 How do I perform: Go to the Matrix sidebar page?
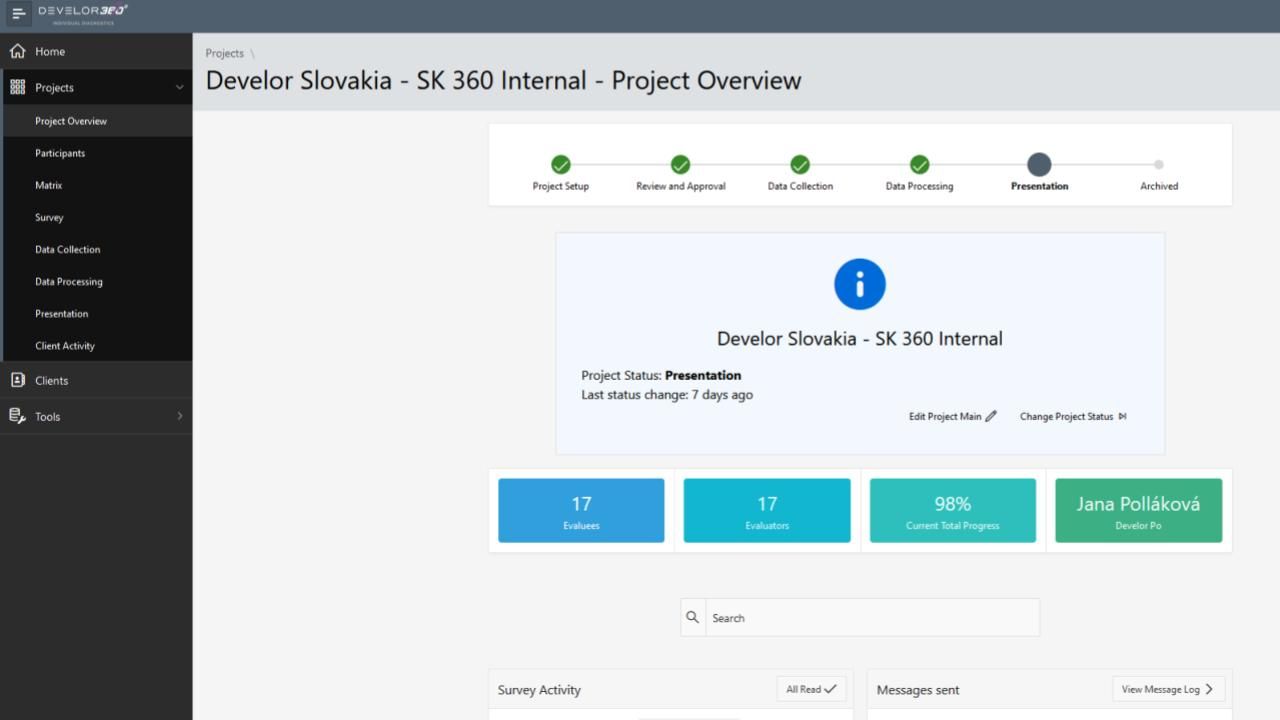(48, 185)
